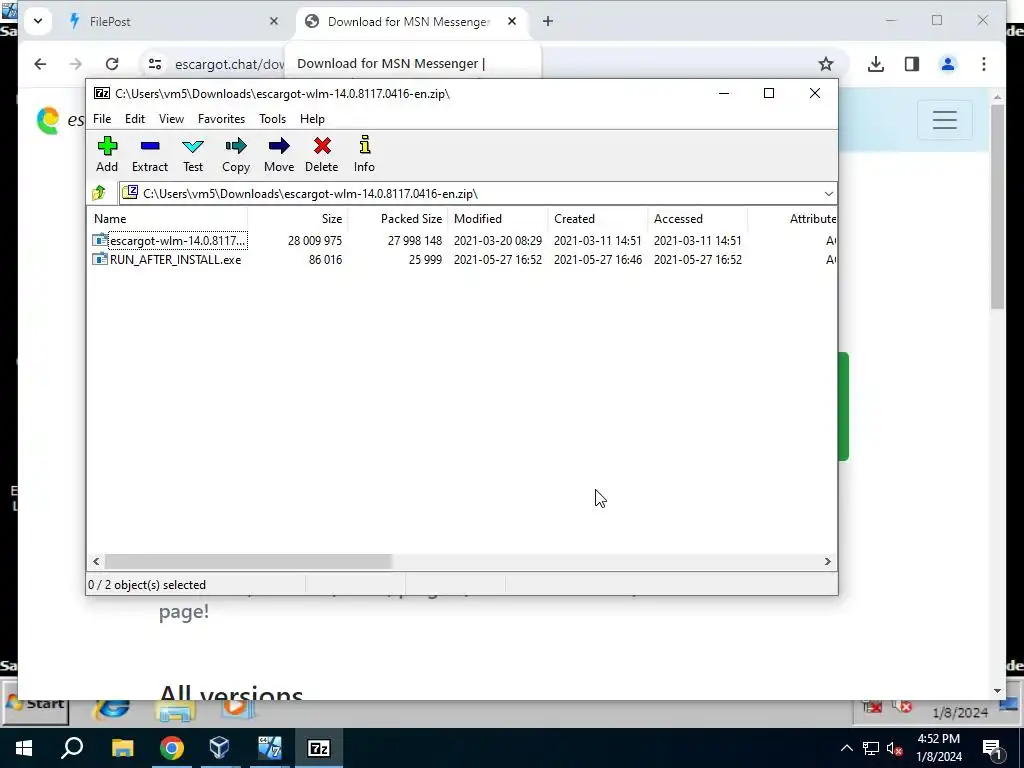
Task: Open the Chrome three-dot menu
Action: (x=984, y=64)
